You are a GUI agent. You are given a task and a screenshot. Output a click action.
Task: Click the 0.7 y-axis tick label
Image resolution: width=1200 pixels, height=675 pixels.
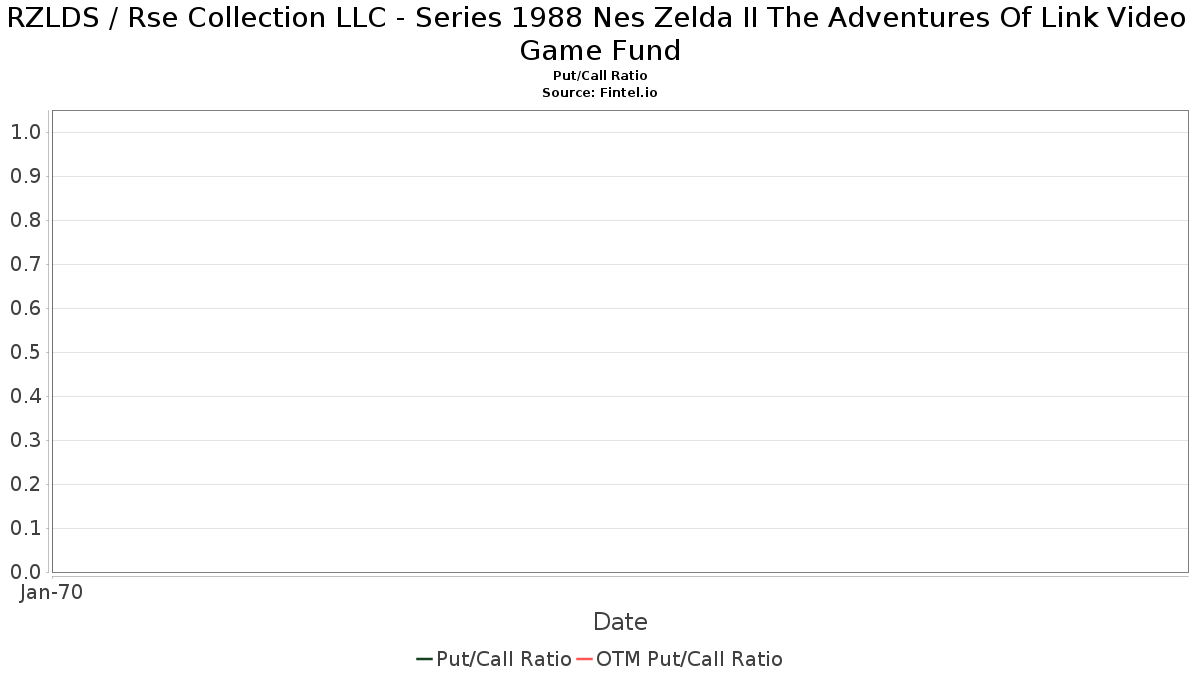click(x=25, y=264)
